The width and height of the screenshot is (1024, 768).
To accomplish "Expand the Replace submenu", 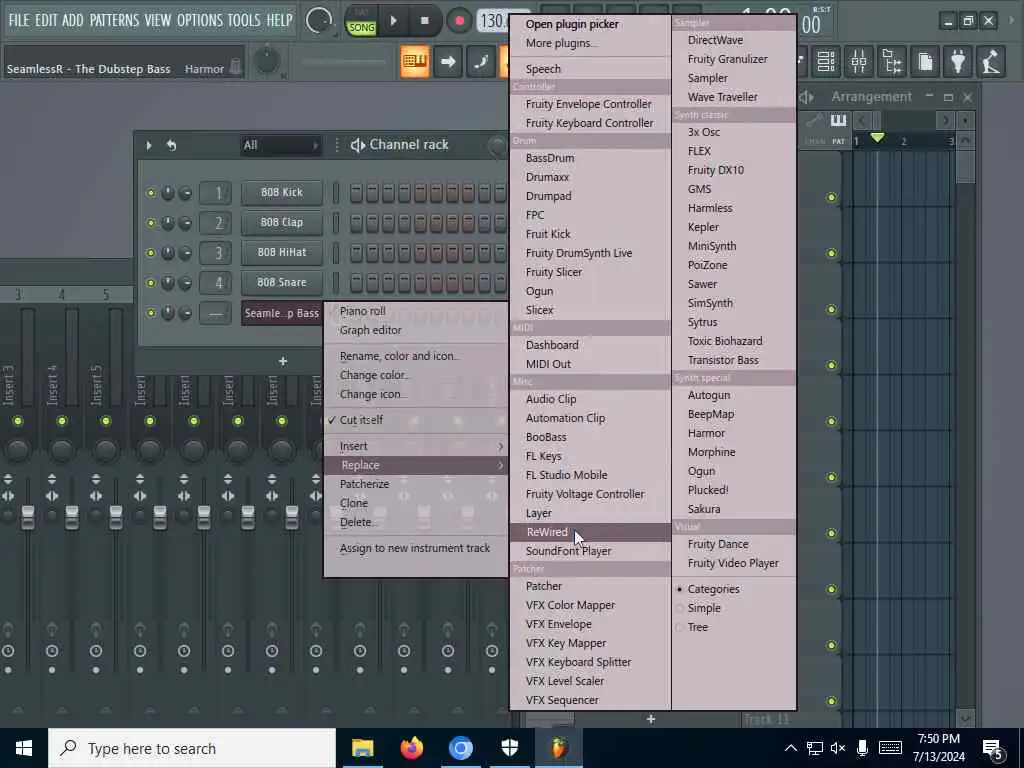I will (416, 466).
